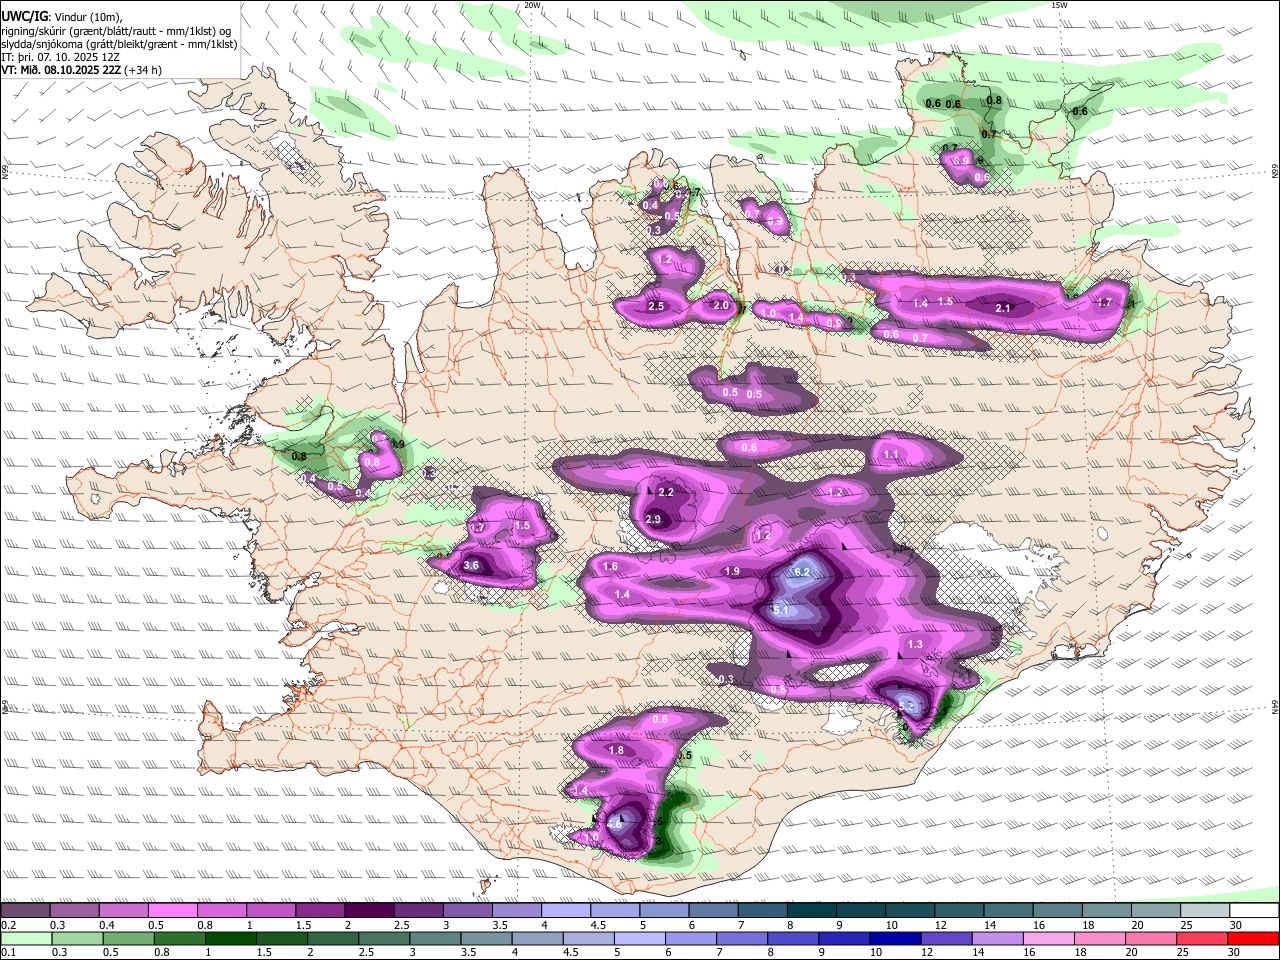Click the '25' label in the upper legend row

1186,926
